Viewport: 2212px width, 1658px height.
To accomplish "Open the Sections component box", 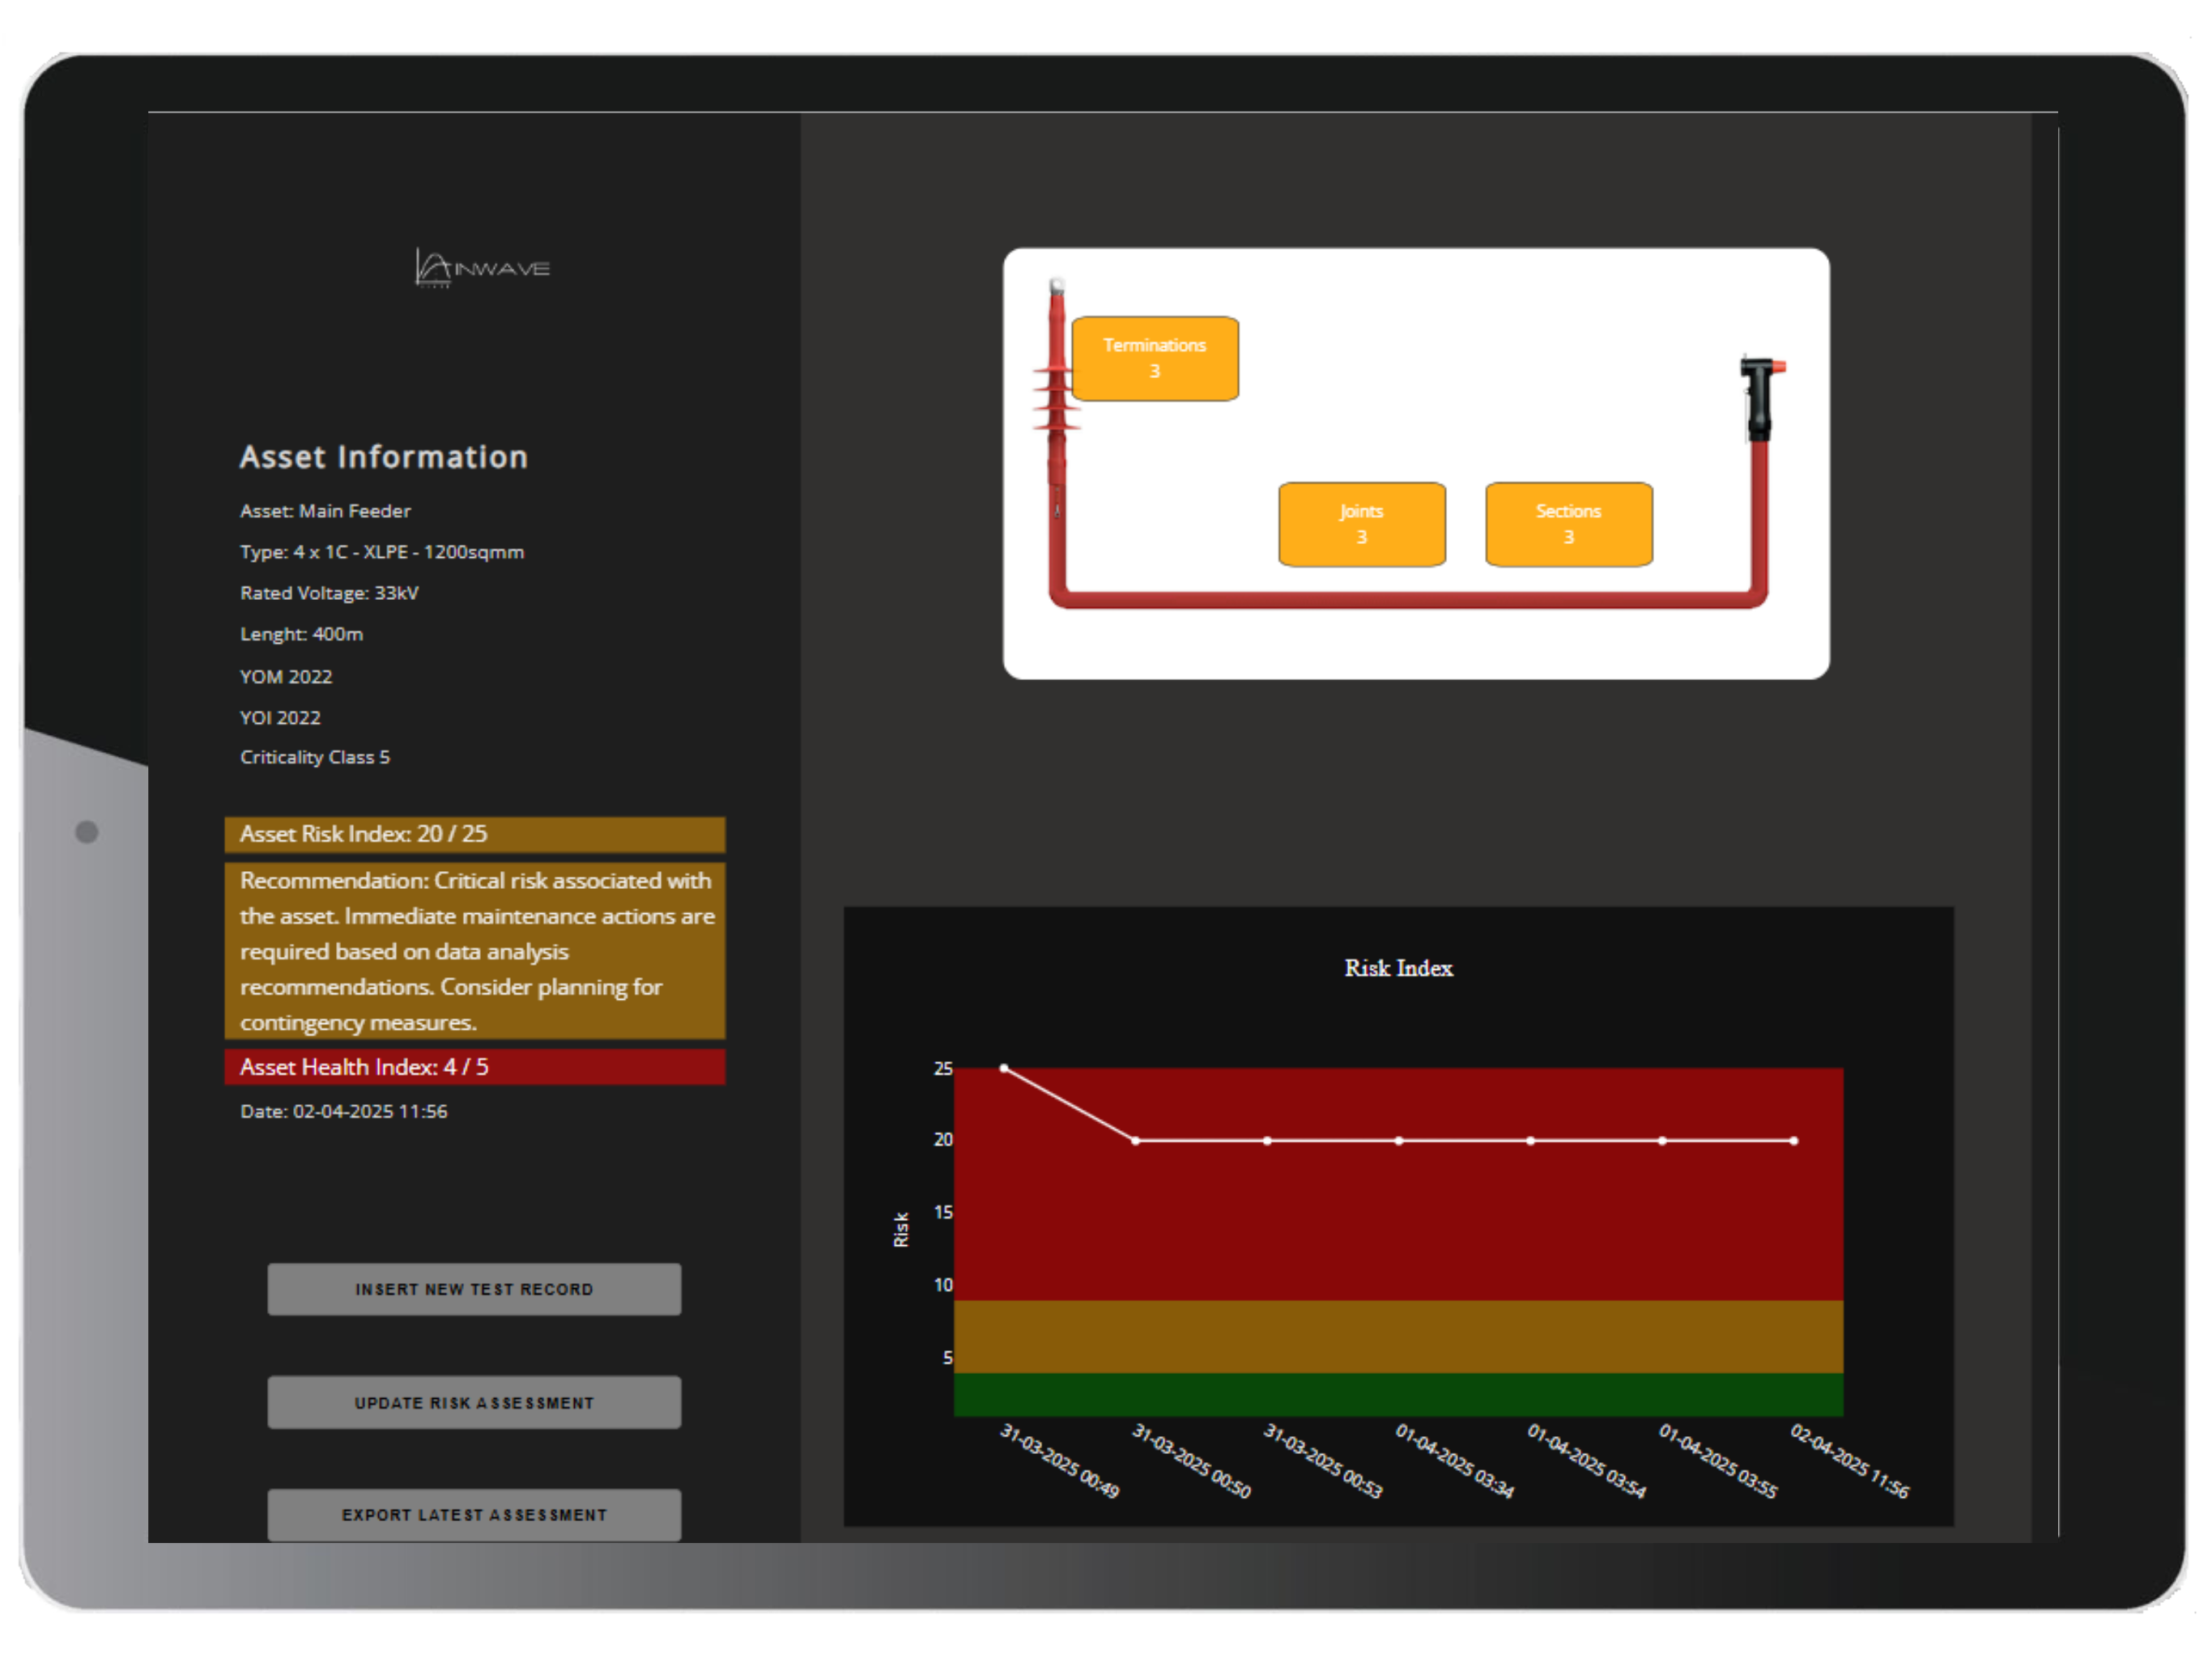I will 1569,525.
